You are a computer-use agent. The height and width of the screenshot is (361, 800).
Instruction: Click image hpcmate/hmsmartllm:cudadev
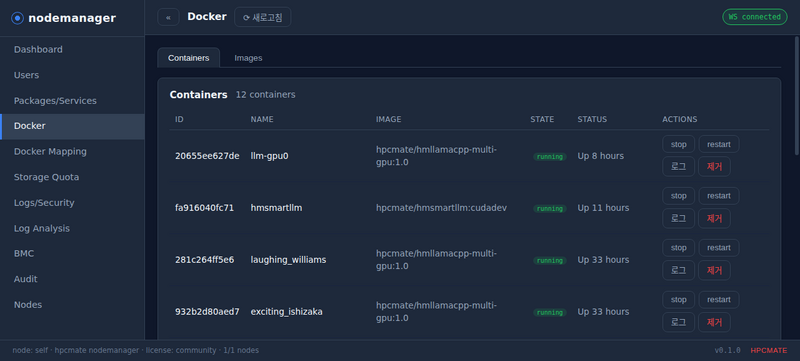pos(441,208)
